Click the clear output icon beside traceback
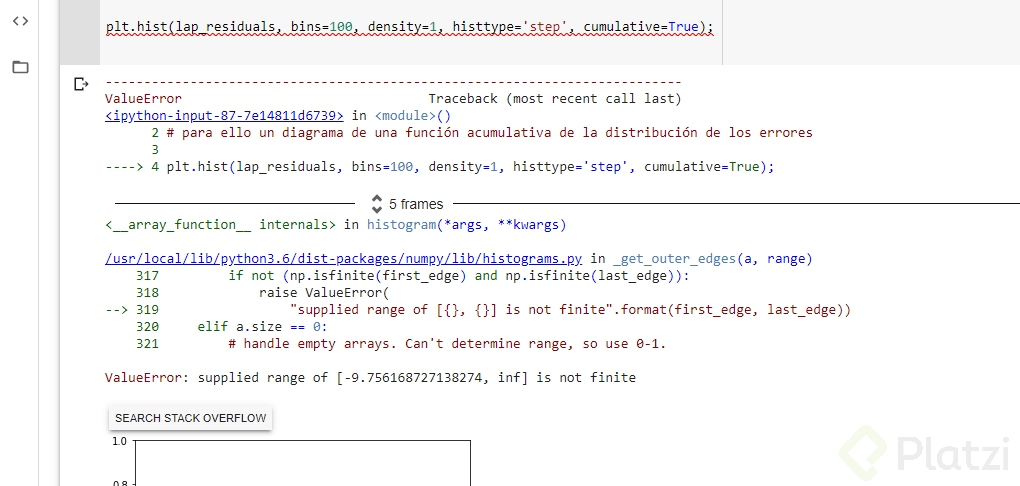 81,84
